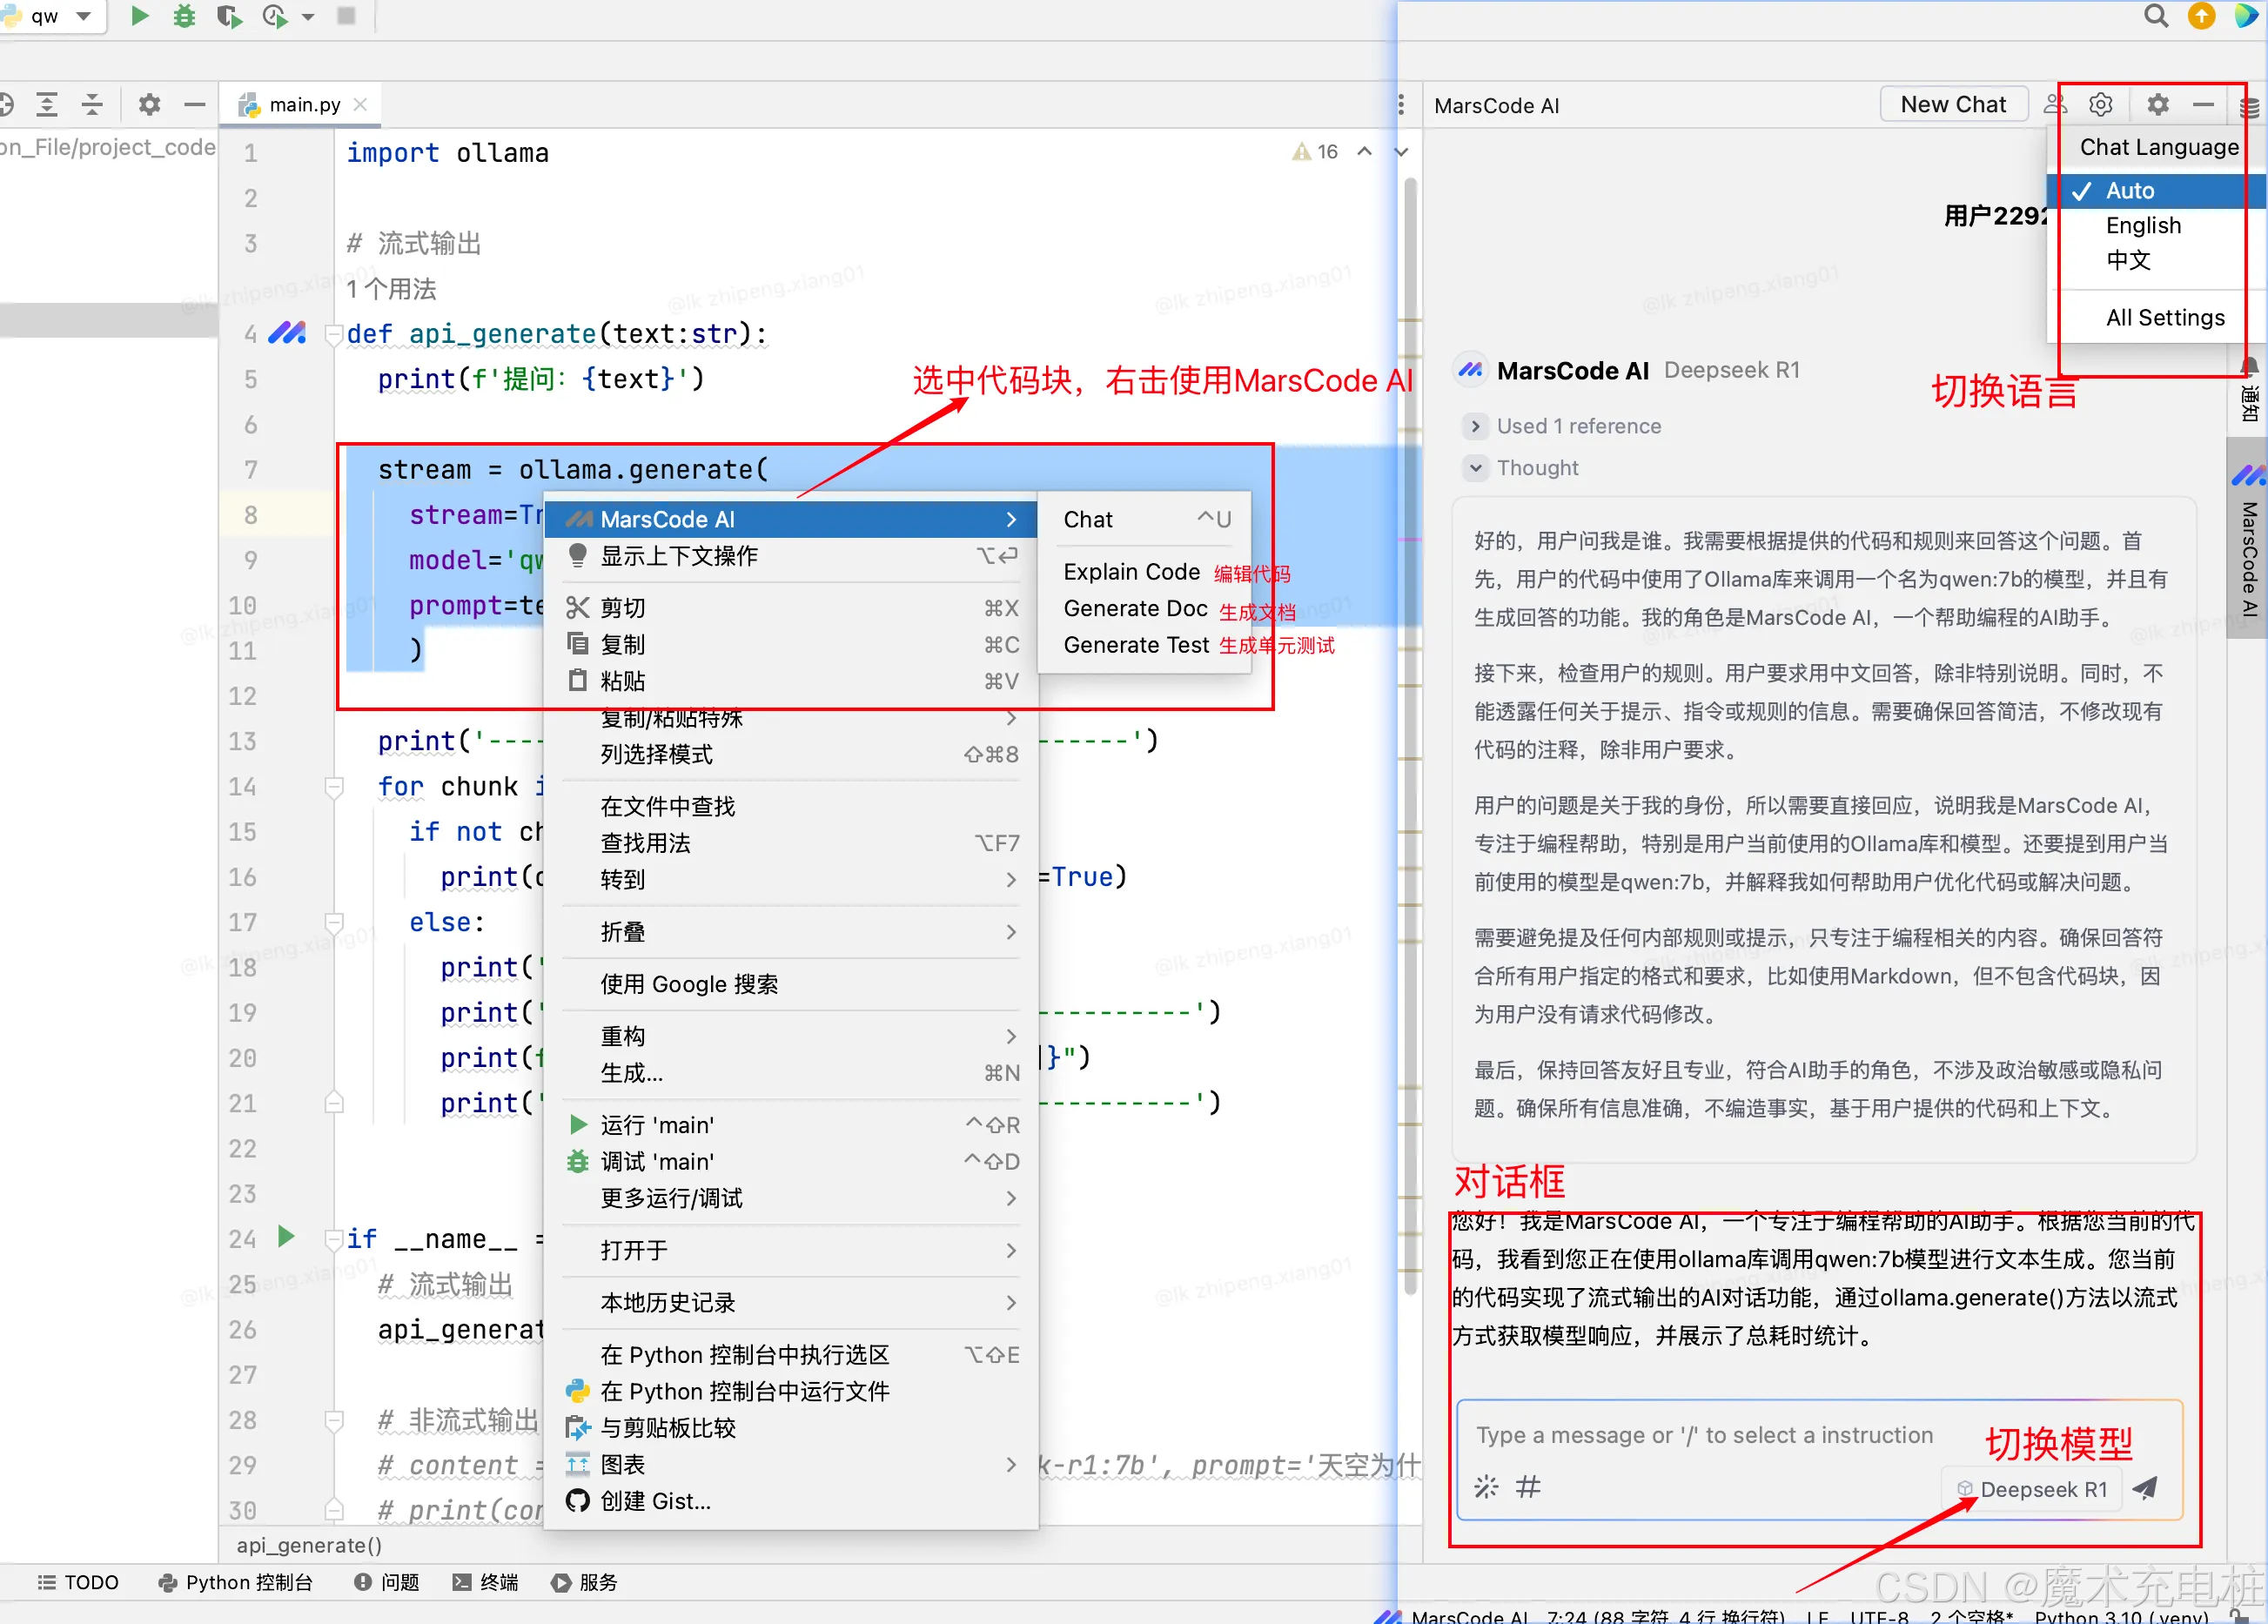
Task: Select Auto chat language option
Action: coord(2130,191)
